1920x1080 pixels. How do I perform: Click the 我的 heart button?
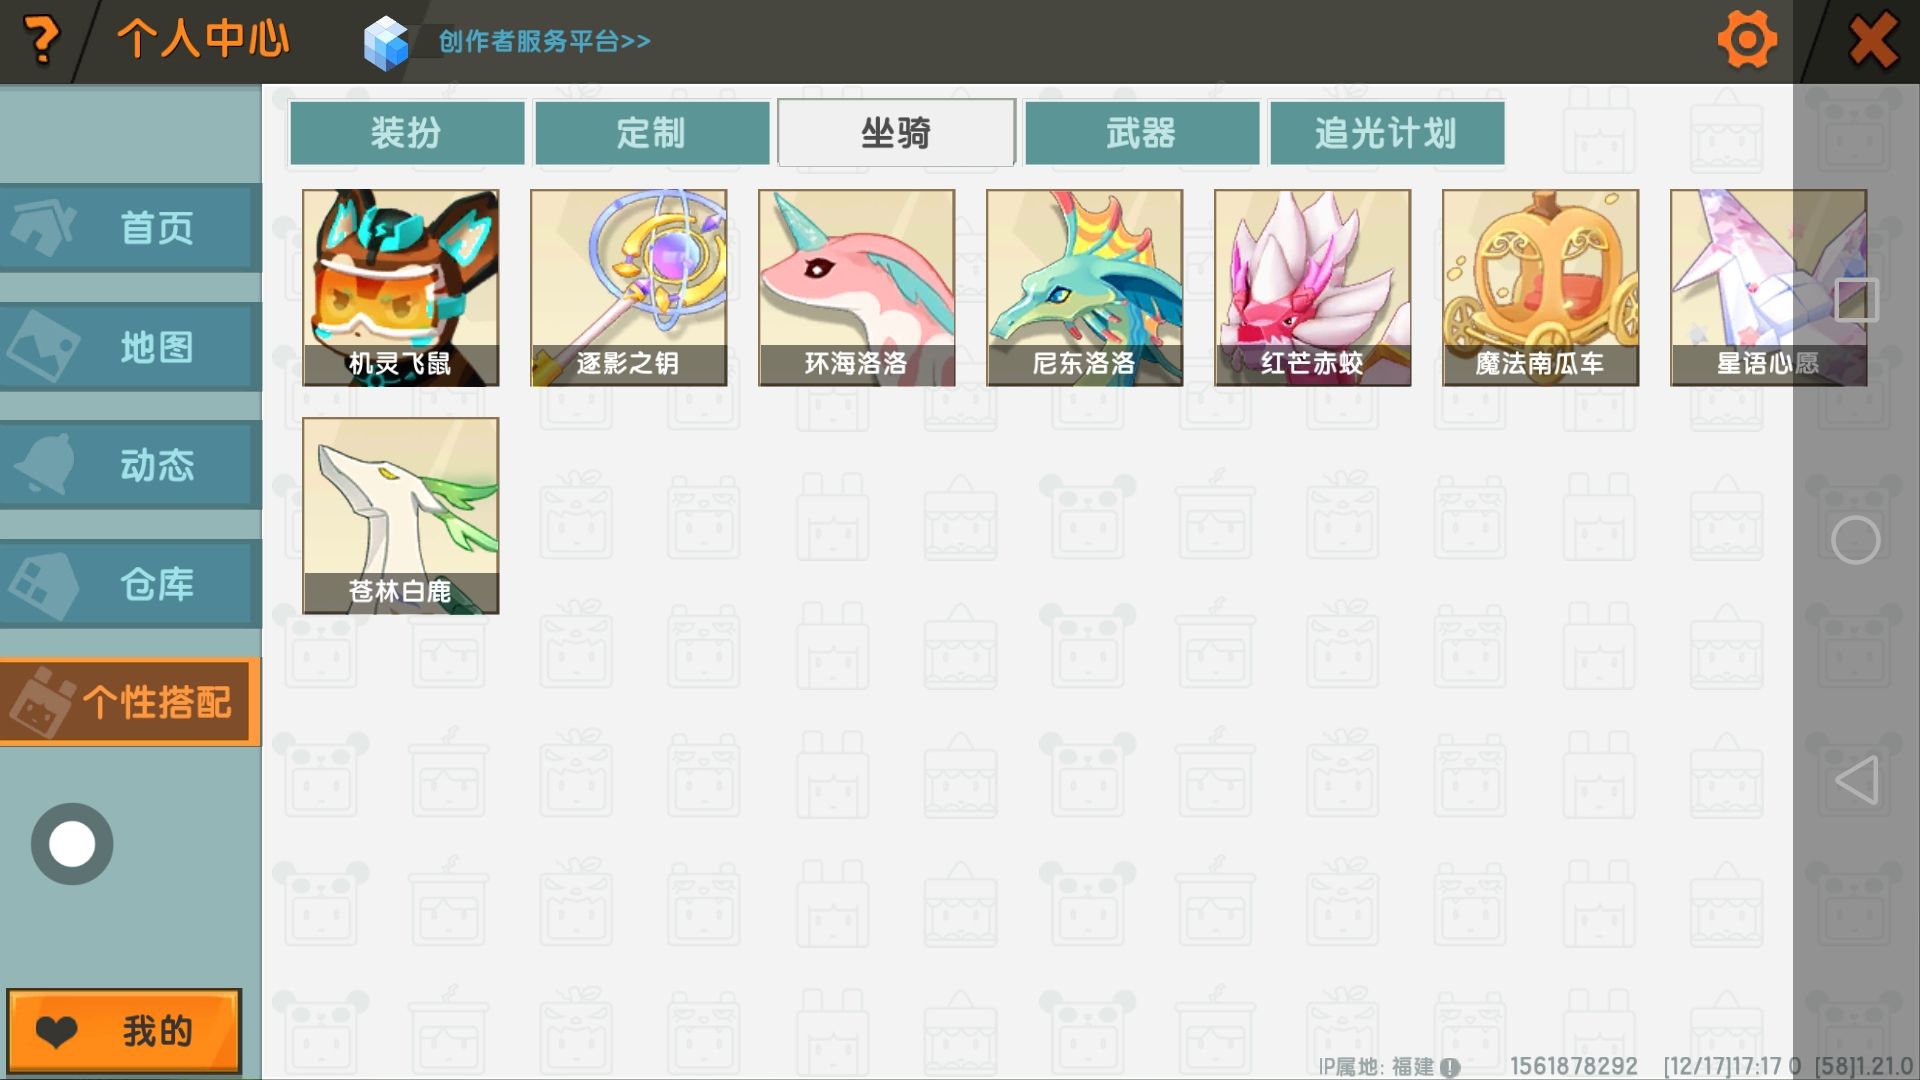tap(125, 1031)
